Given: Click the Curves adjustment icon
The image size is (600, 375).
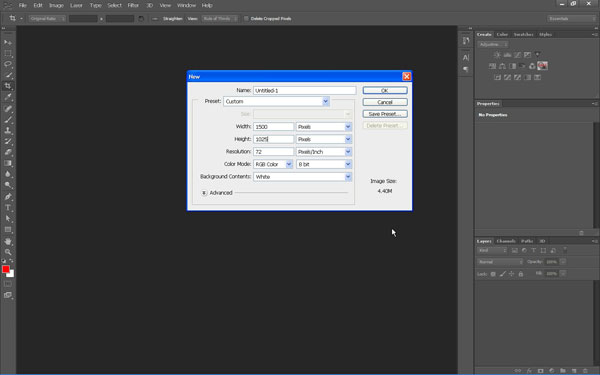Looking at the screenshot, I should coord(517,55).
